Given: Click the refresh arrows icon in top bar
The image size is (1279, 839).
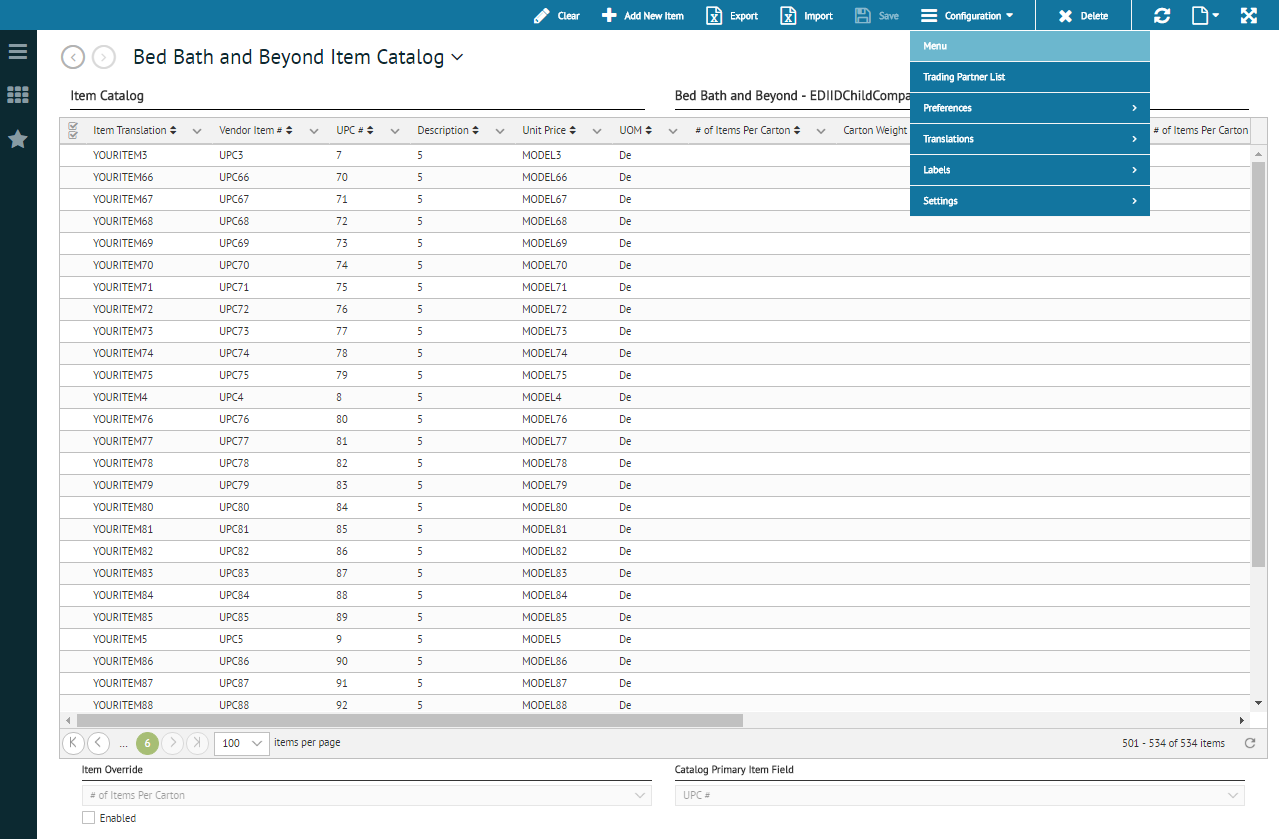Looking at the screenshot, I should click(1161, 15).
